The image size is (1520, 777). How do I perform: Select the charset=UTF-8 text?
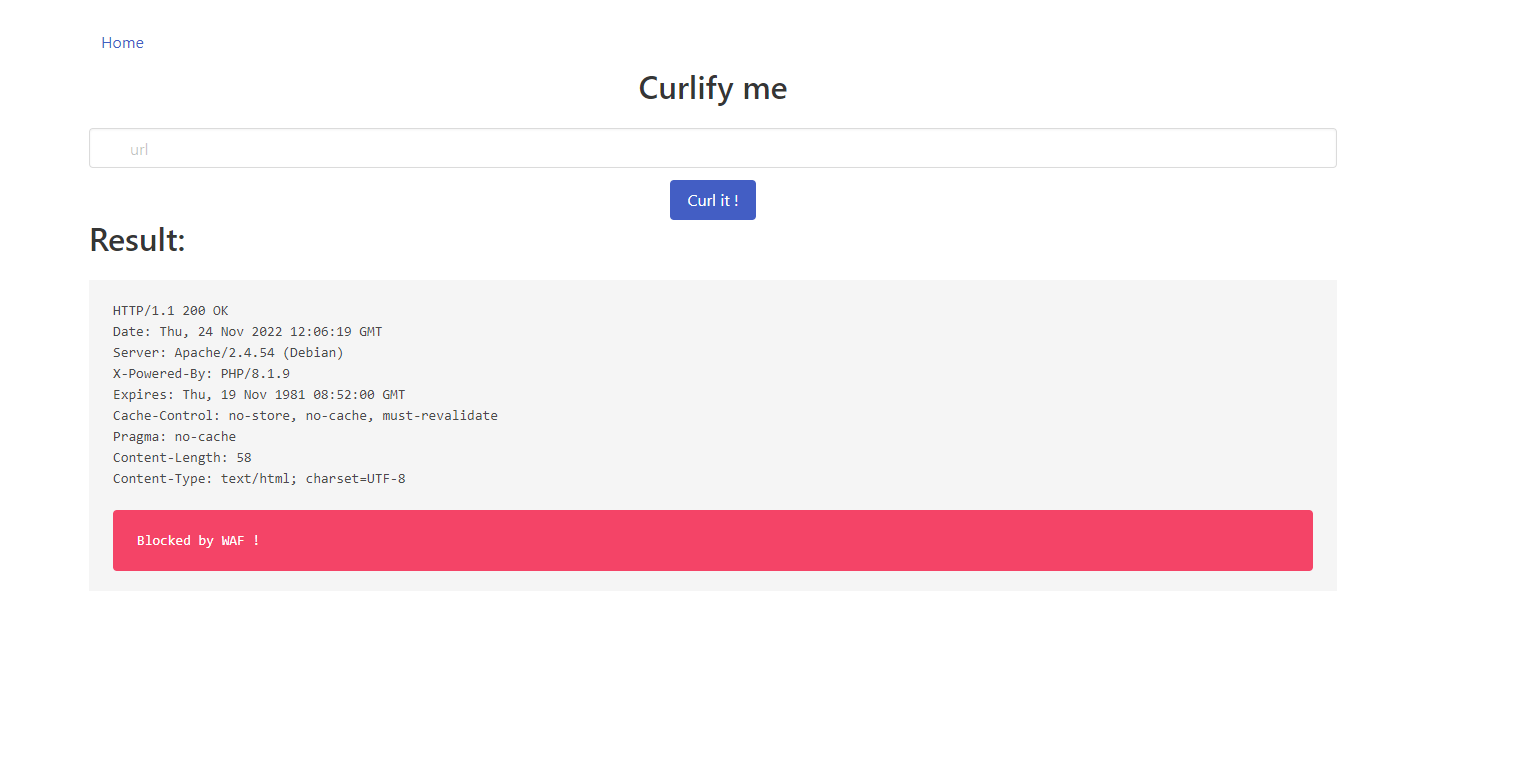356,479
